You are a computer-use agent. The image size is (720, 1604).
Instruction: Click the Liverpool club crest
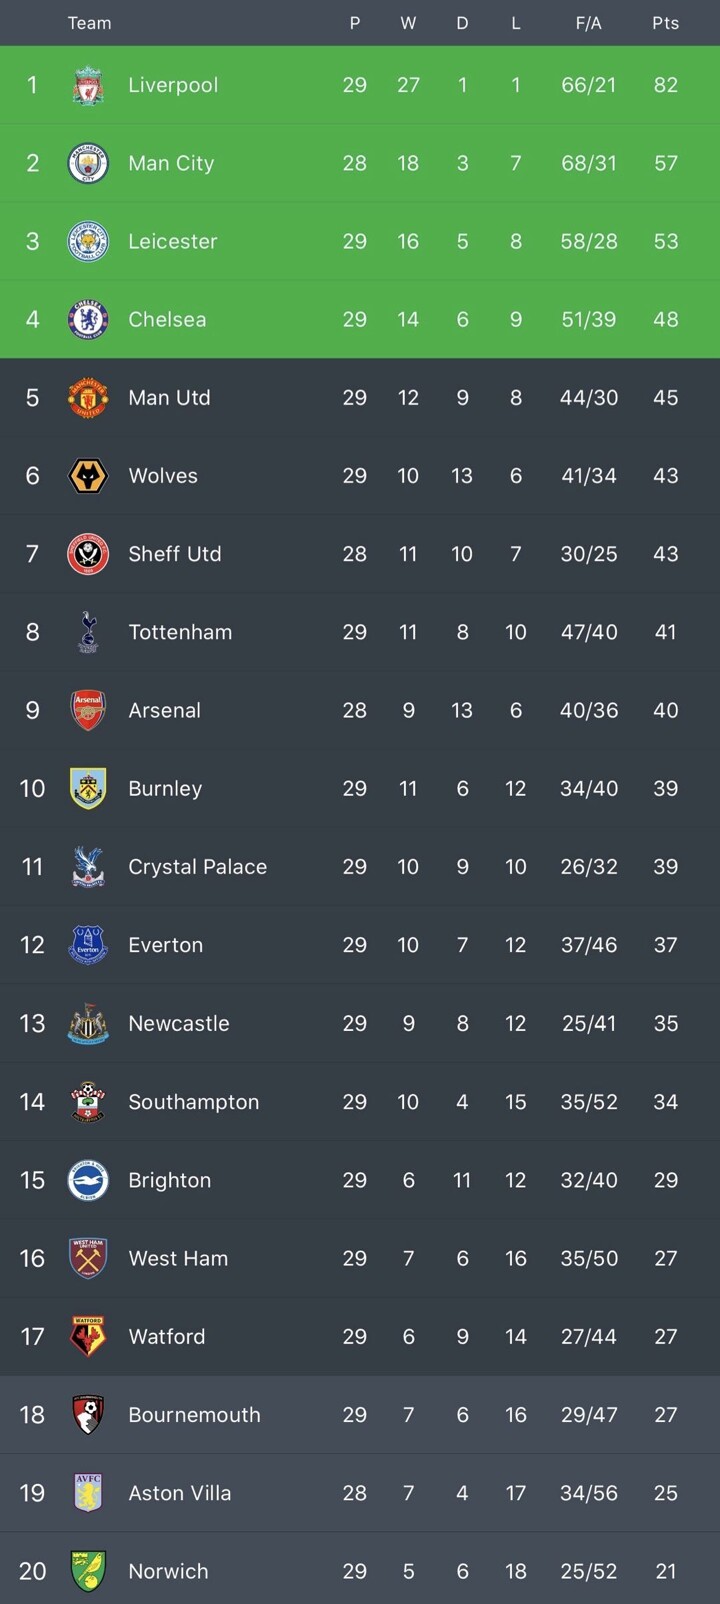point(88,85)
